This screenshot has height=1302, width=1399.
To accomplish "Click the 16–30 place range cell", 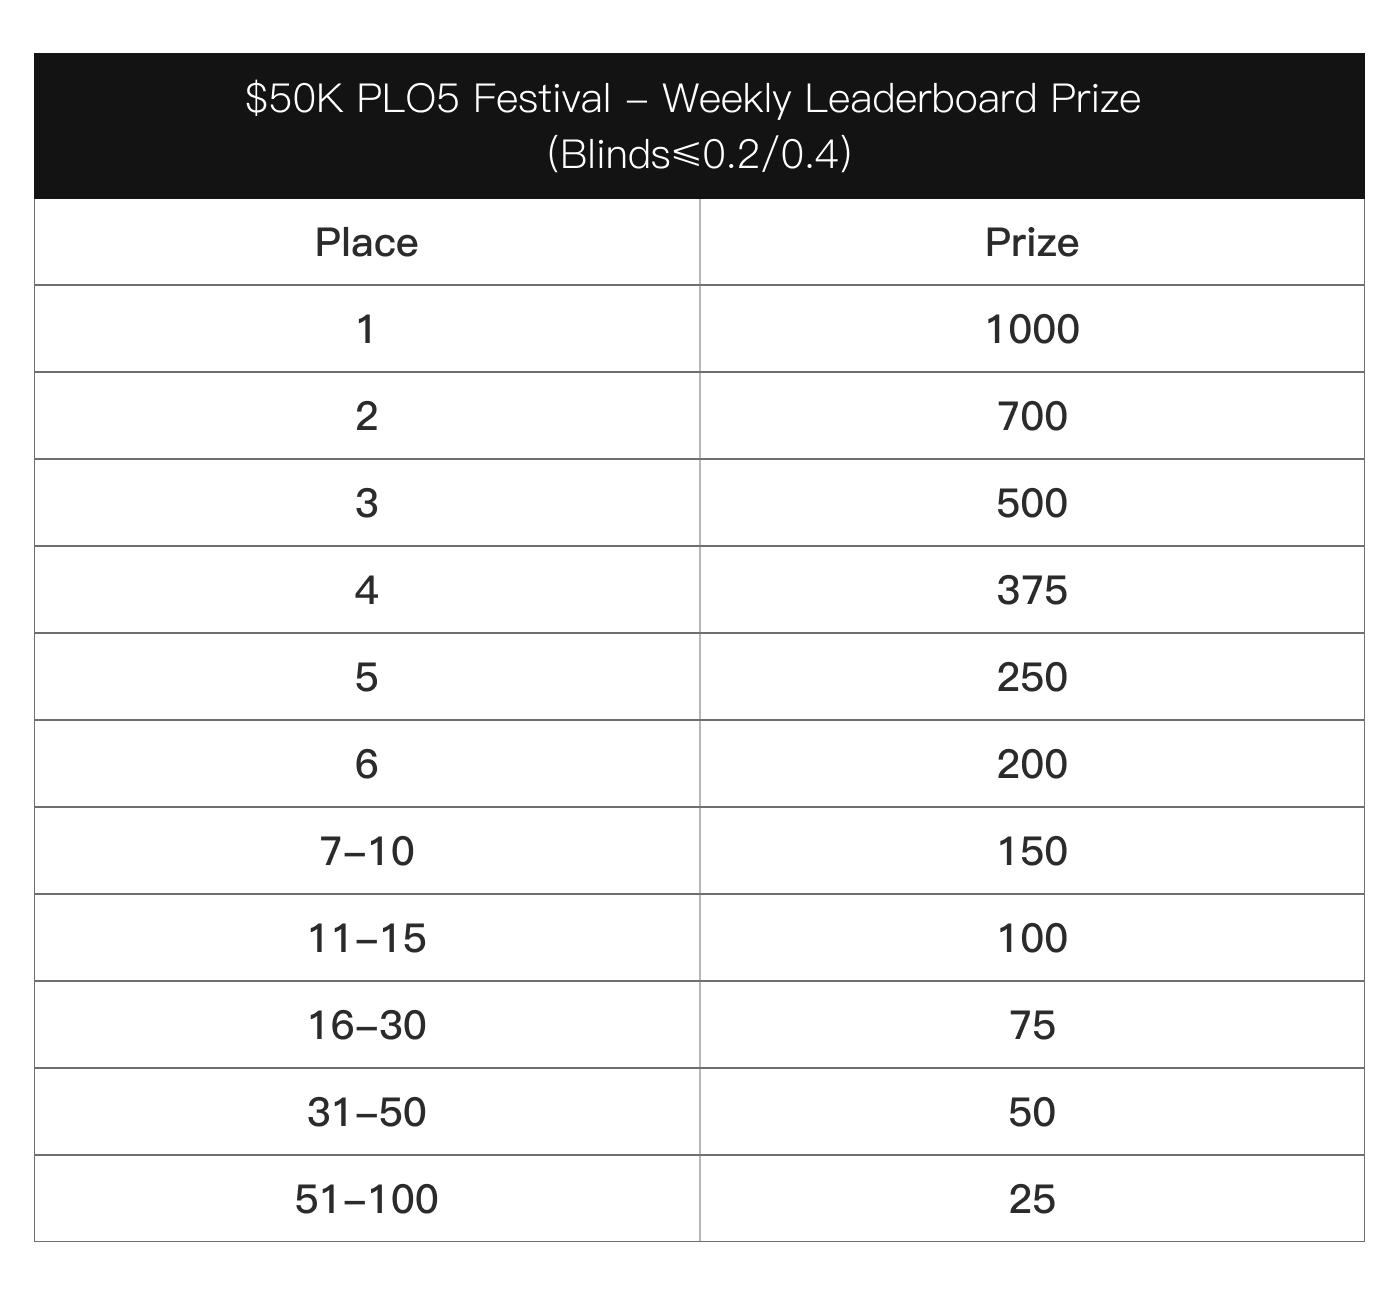I will pos(367,1025).
